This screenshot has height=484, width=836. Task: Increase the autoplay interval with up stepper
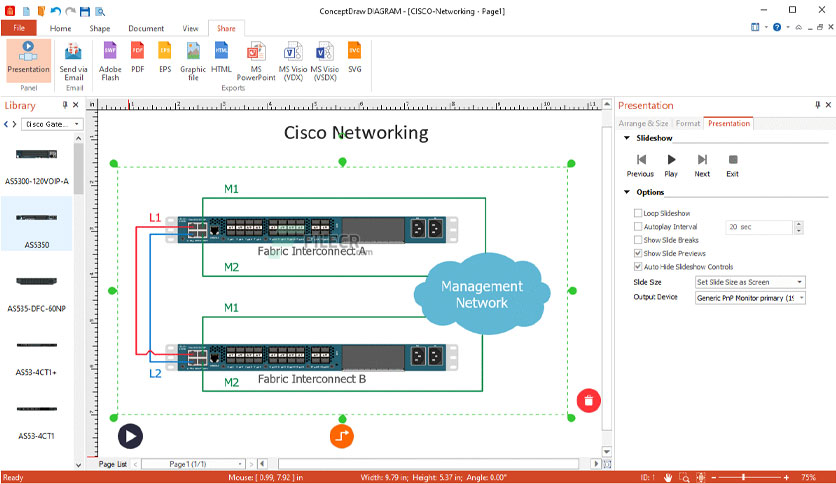point(799,224)
